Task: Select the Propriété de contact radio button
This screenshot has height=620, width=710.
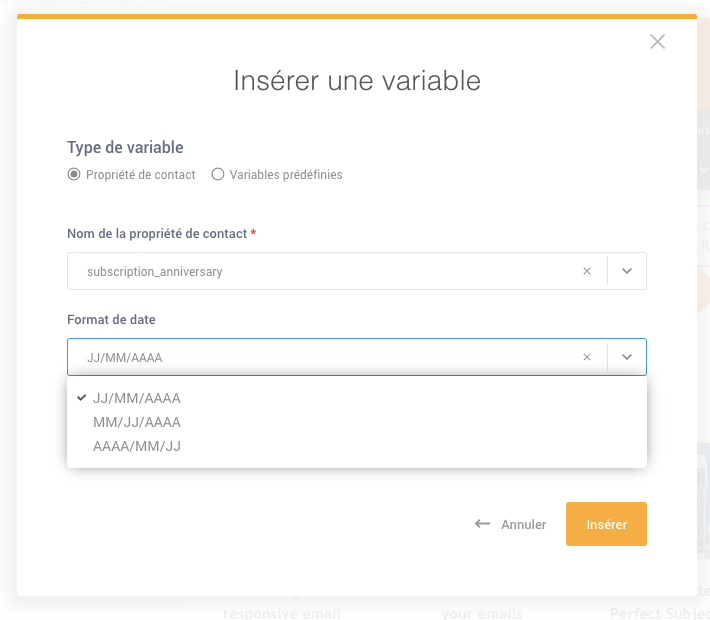Action: (74, 174)
